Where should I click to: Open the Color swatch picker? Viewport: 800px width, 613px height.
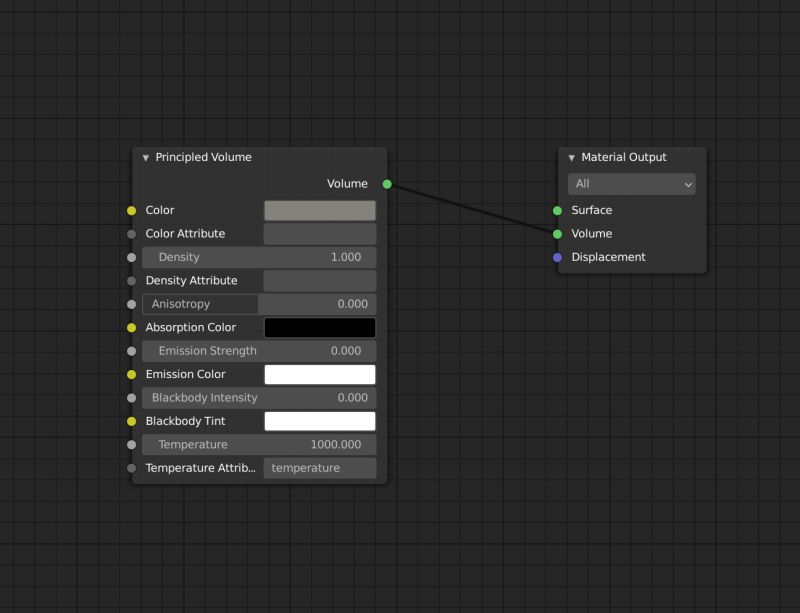319,210
